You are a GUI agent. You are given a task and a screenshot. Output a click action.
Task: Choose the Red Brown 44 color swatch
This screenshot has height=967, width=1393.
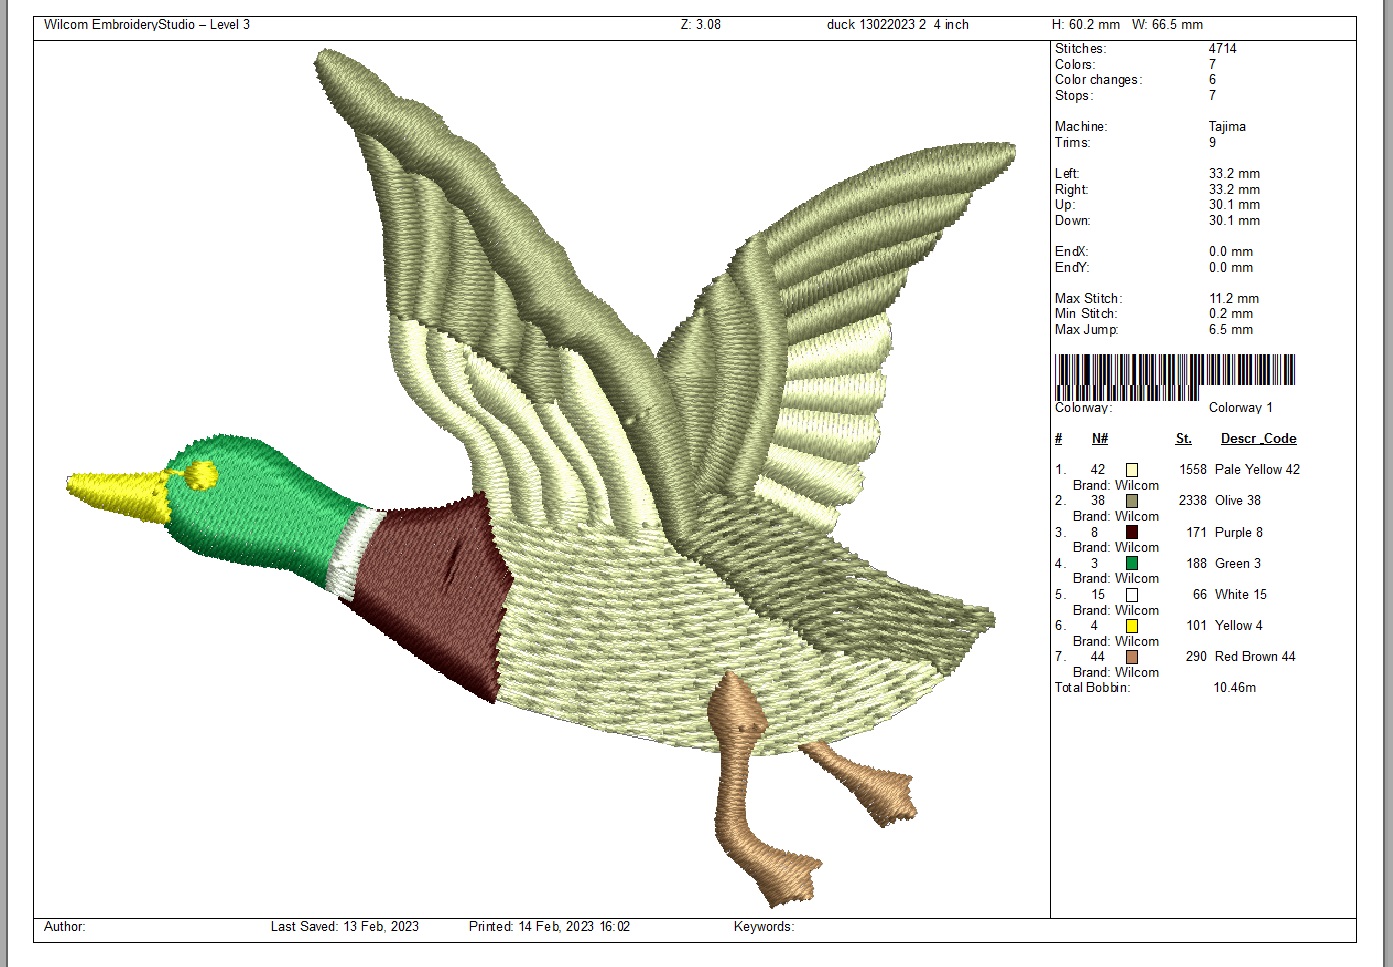click(1131, 657)
